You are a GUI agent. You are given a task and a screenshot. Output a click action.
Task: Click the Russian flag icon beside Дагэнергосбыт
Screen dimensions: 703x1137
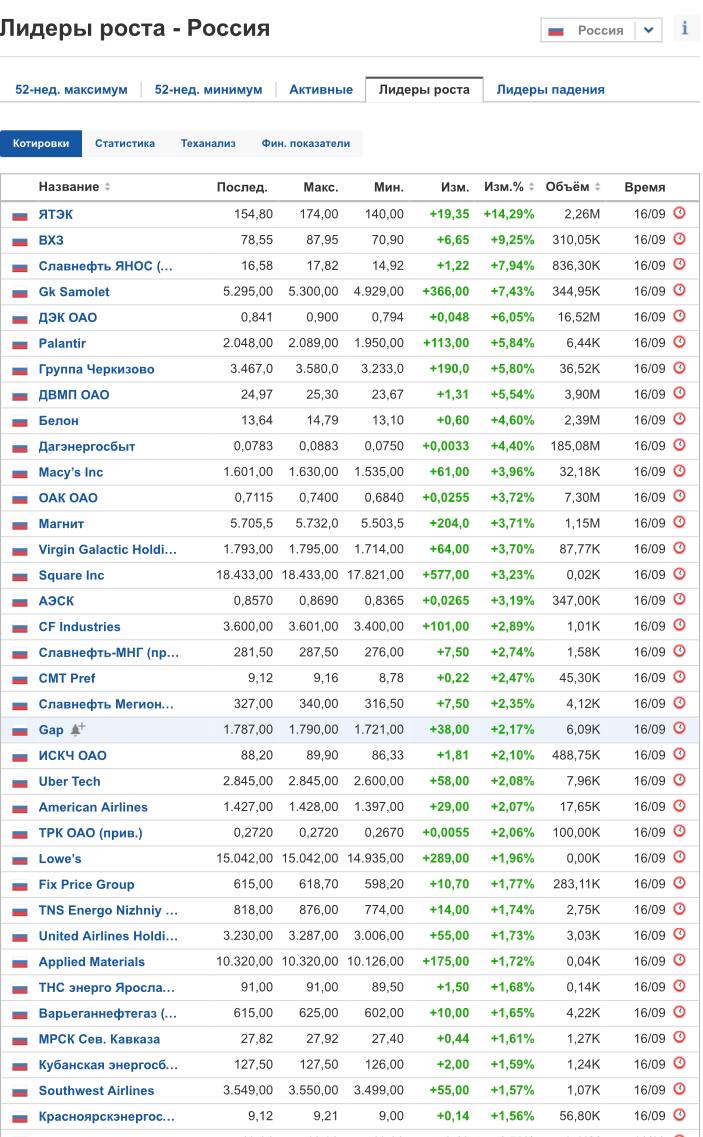[x=20, y=448]
